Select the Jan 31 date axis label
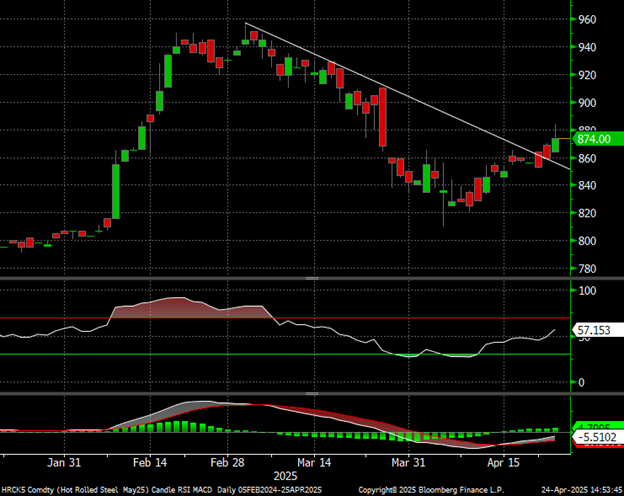This screenshot has height=496, width=624. pyautogui.click(x=64, y=463)
